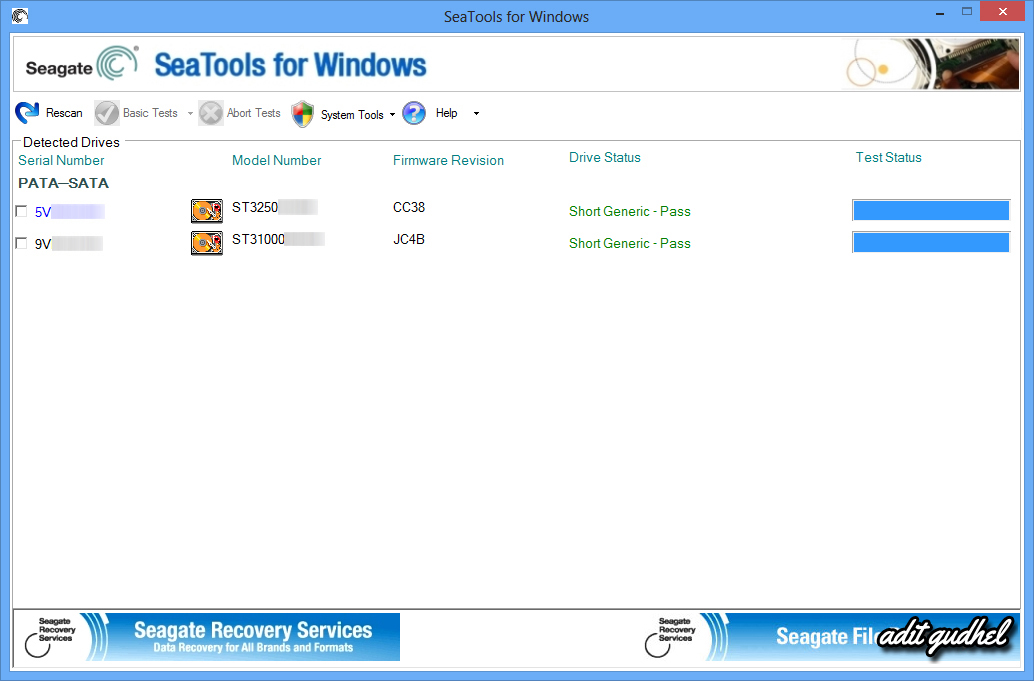This screenshot has width=1034, height=681.
Task: Click firmware revision JC4B
Action: (x=409, y=239)
